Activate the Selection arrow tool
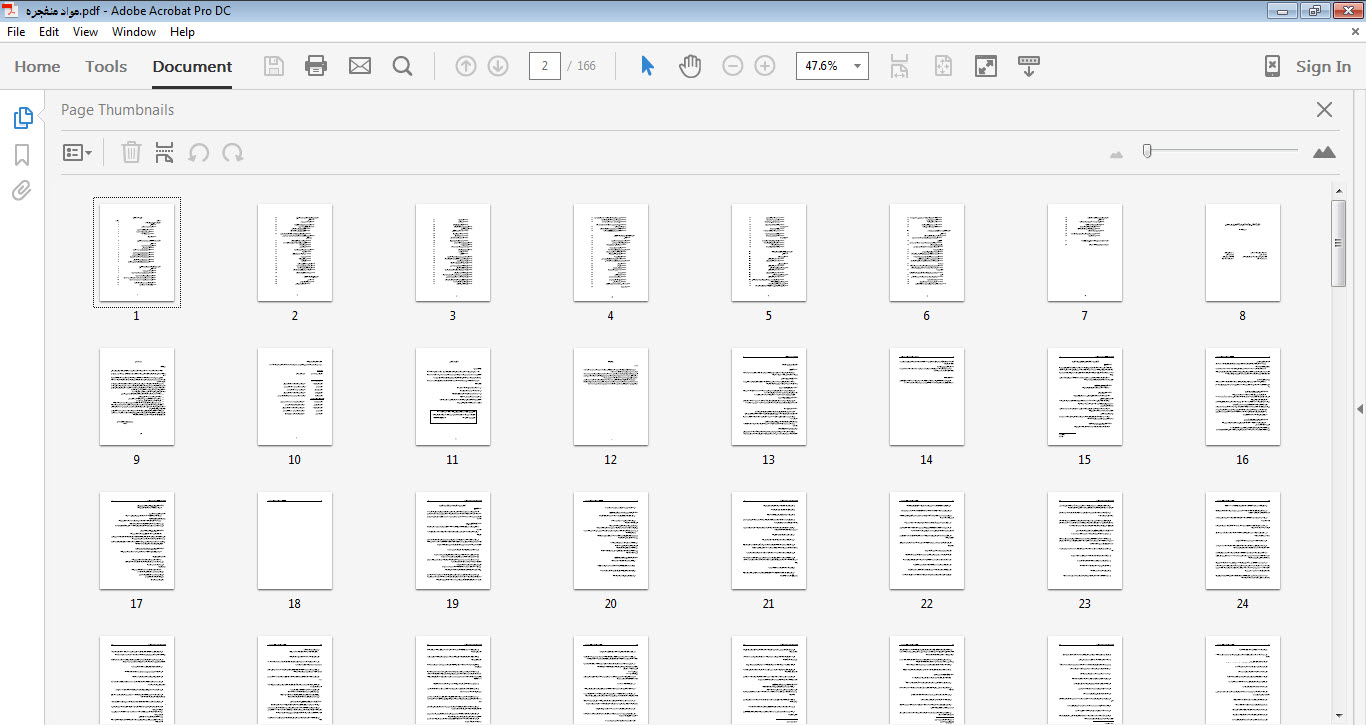The image size is (1366, 725). pyautogui.click(x=647, y=66)
